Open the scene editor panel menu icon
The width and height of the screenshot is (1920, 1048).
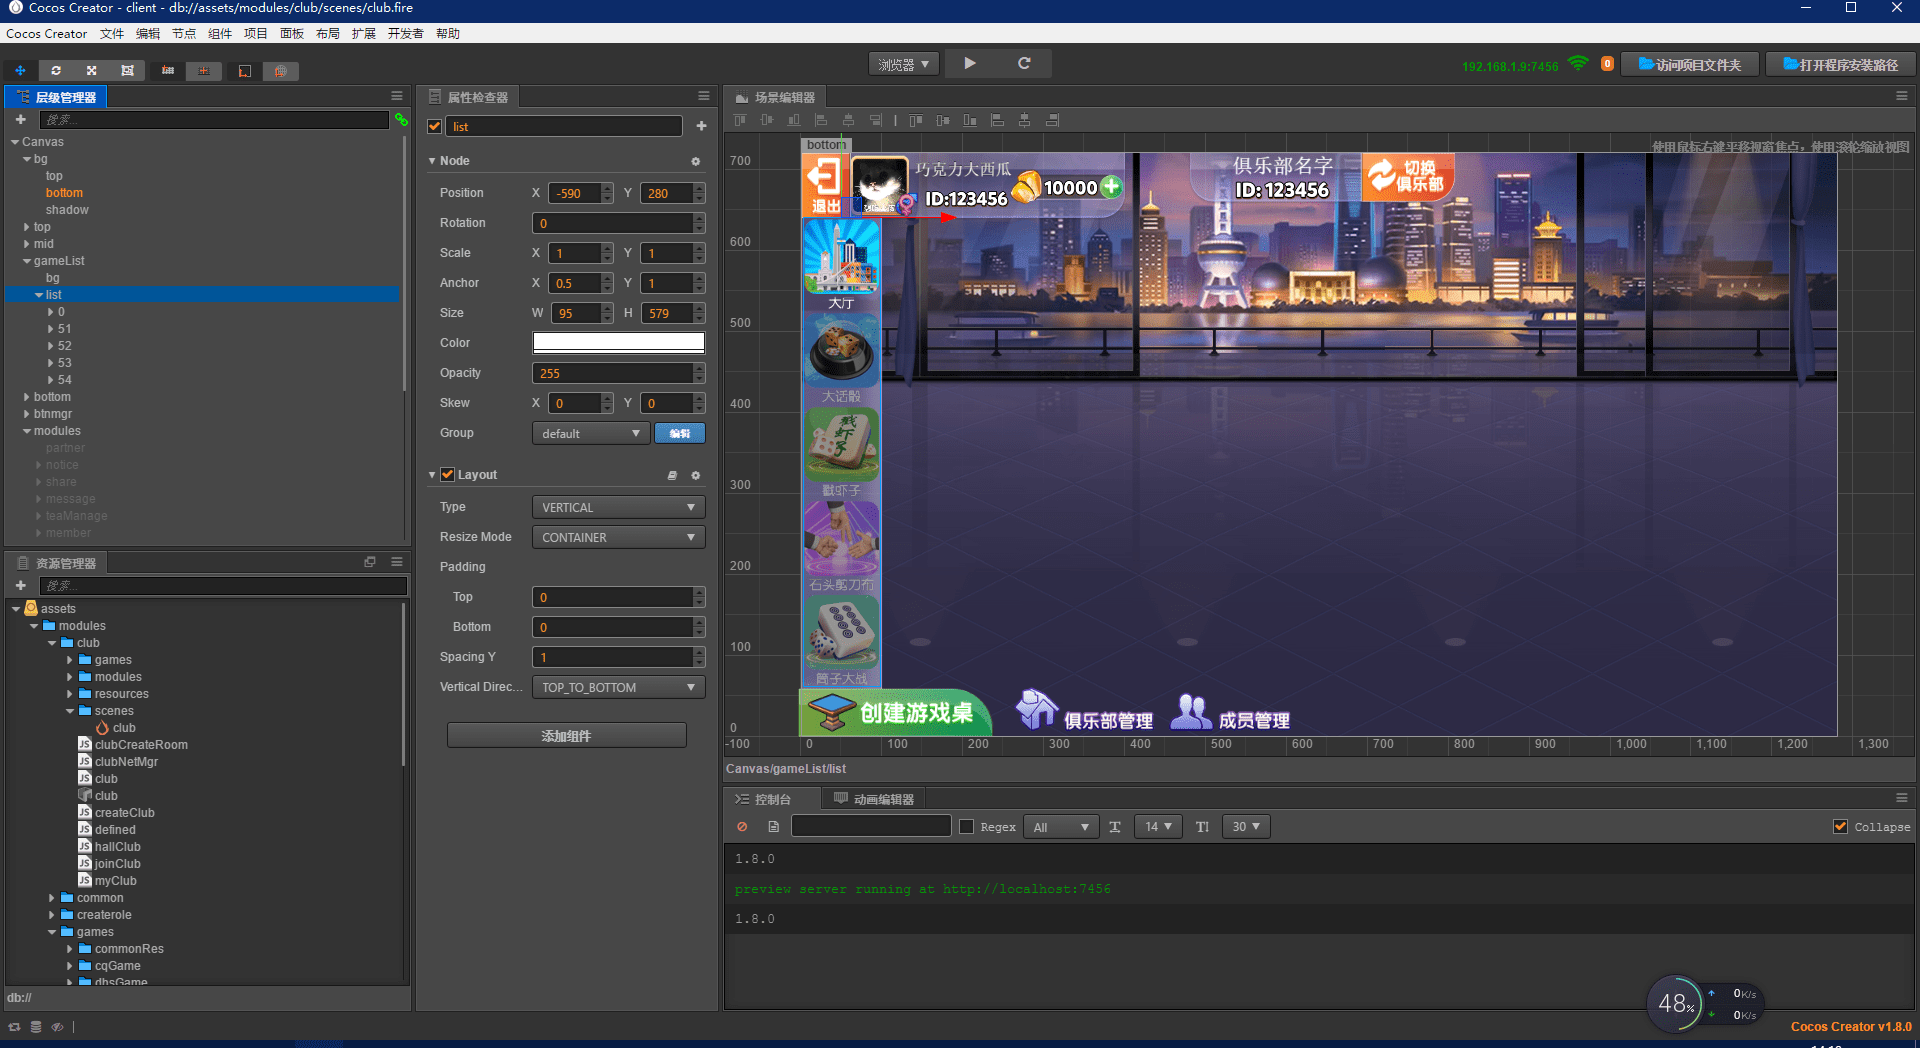(x=1902, y=96)
